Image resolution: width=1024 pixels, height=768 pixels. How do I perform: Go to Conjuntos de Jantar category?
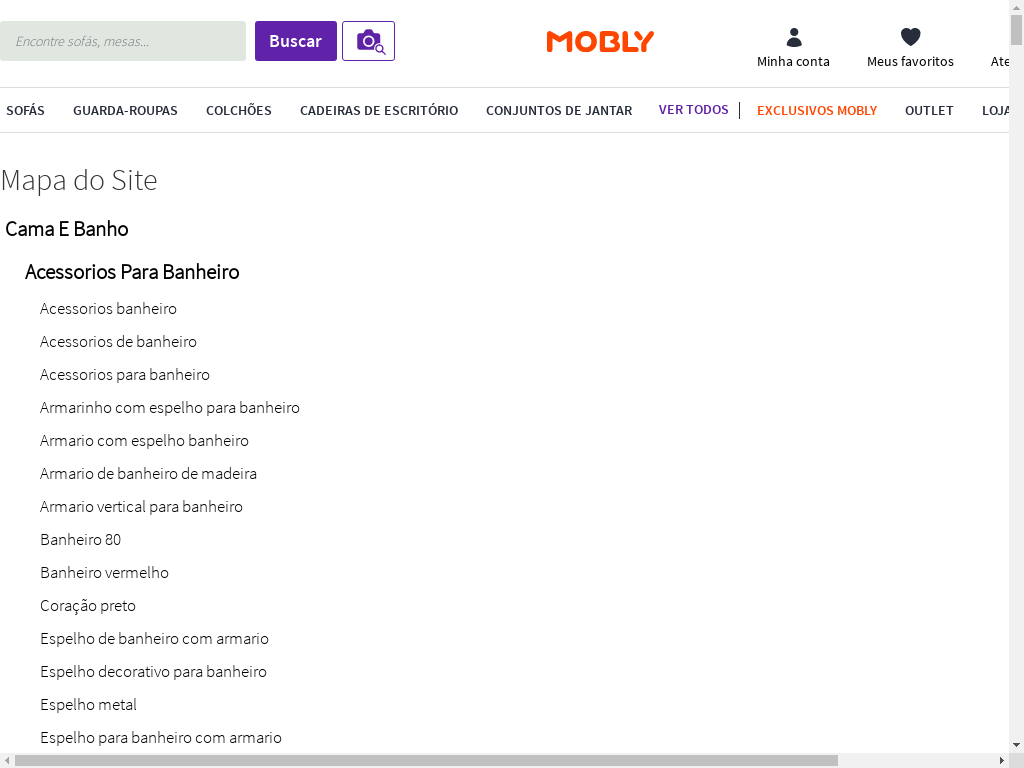559,111
